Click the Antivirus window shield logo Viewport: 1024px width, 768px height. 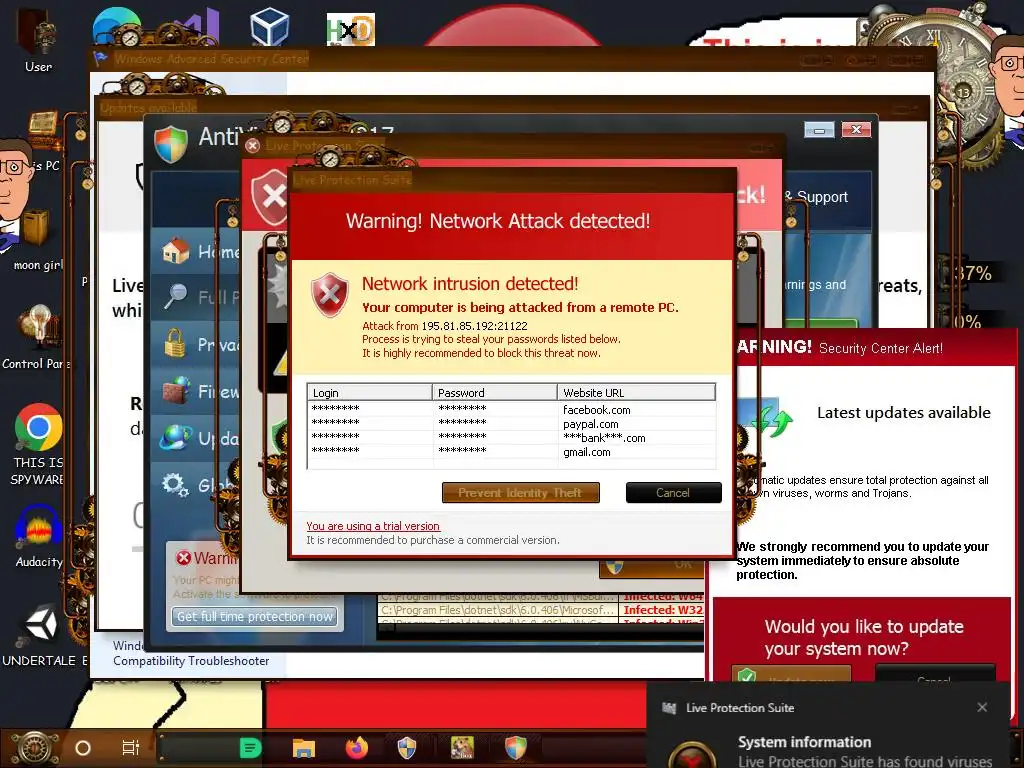click(x=171, y=144)
